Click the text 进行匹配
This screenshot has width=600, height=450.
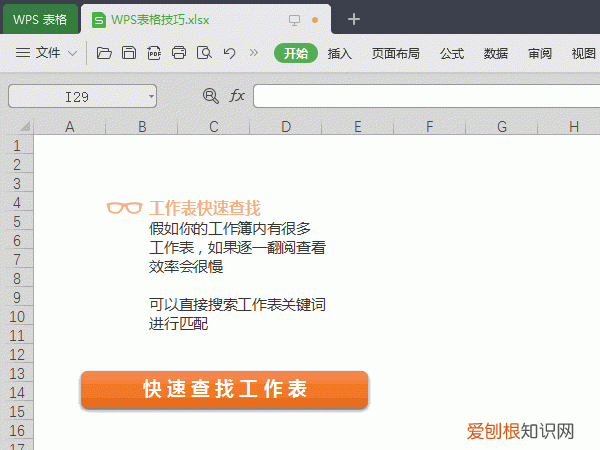pos(178,324)
